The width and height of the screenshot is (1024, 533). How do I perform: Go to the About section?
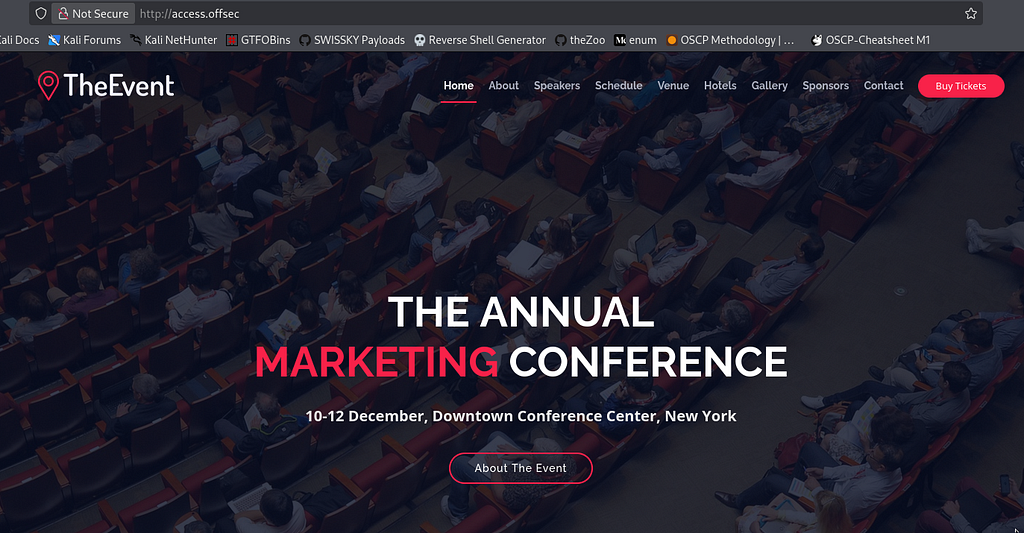click(504, 86)
